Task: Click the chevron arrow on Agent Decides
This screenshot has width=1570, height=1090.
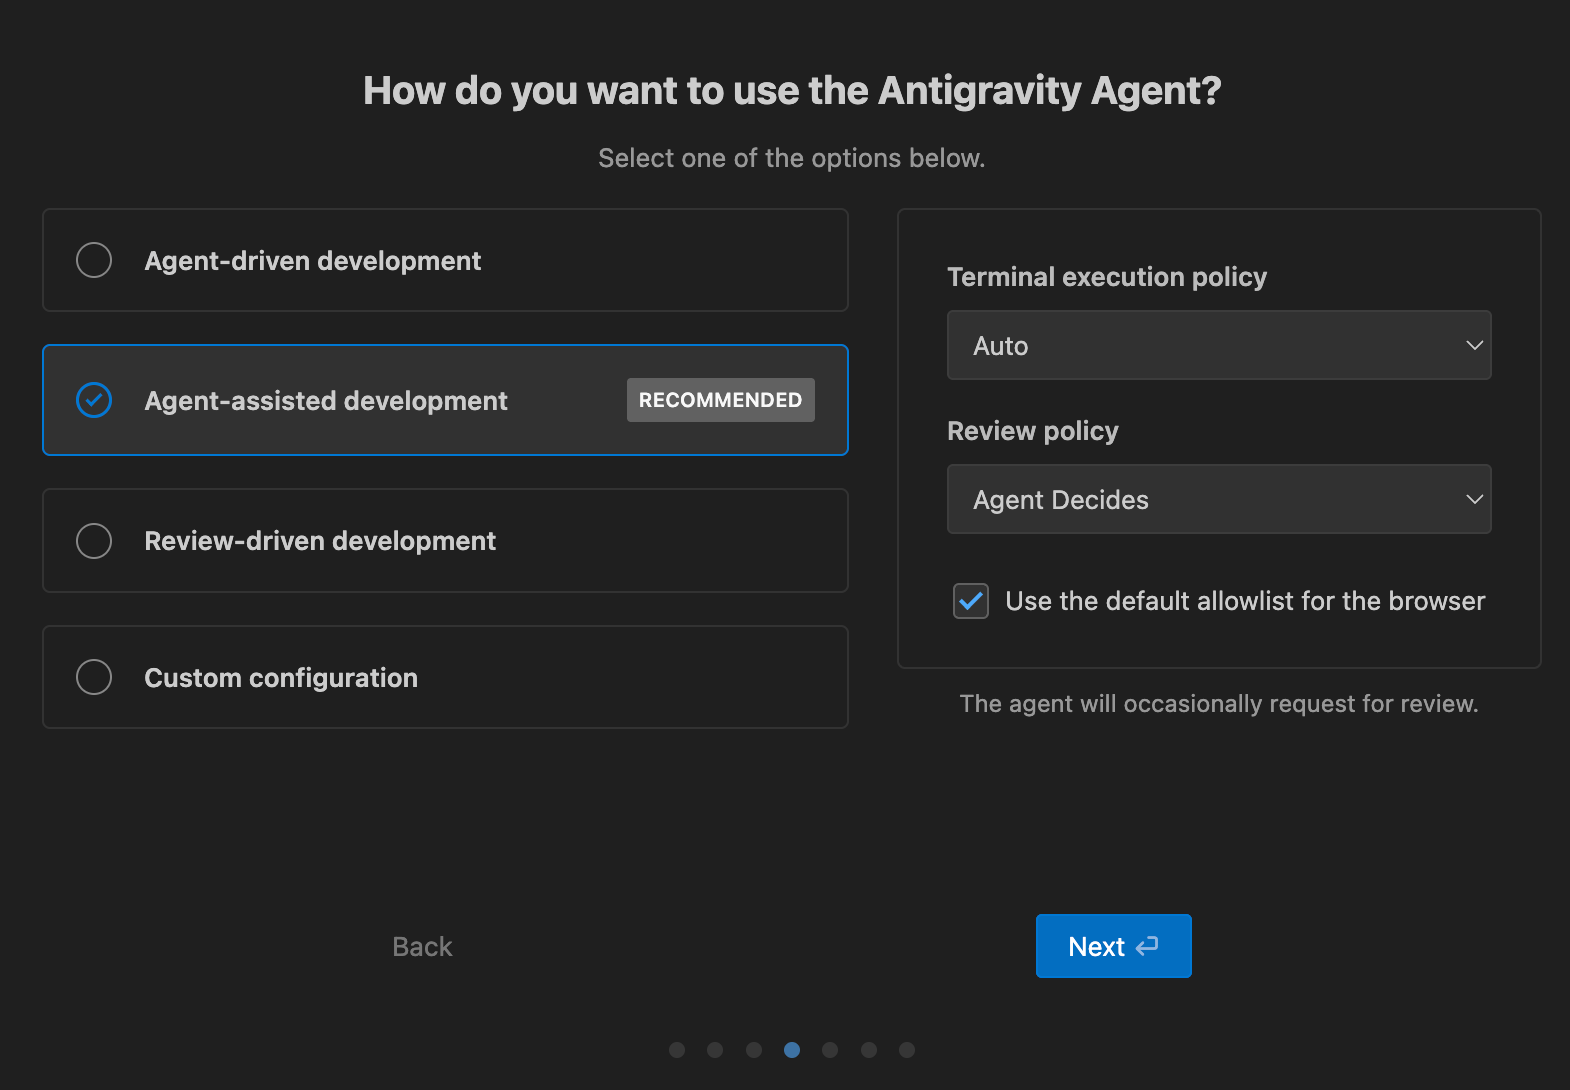Action: [1474, 499]
